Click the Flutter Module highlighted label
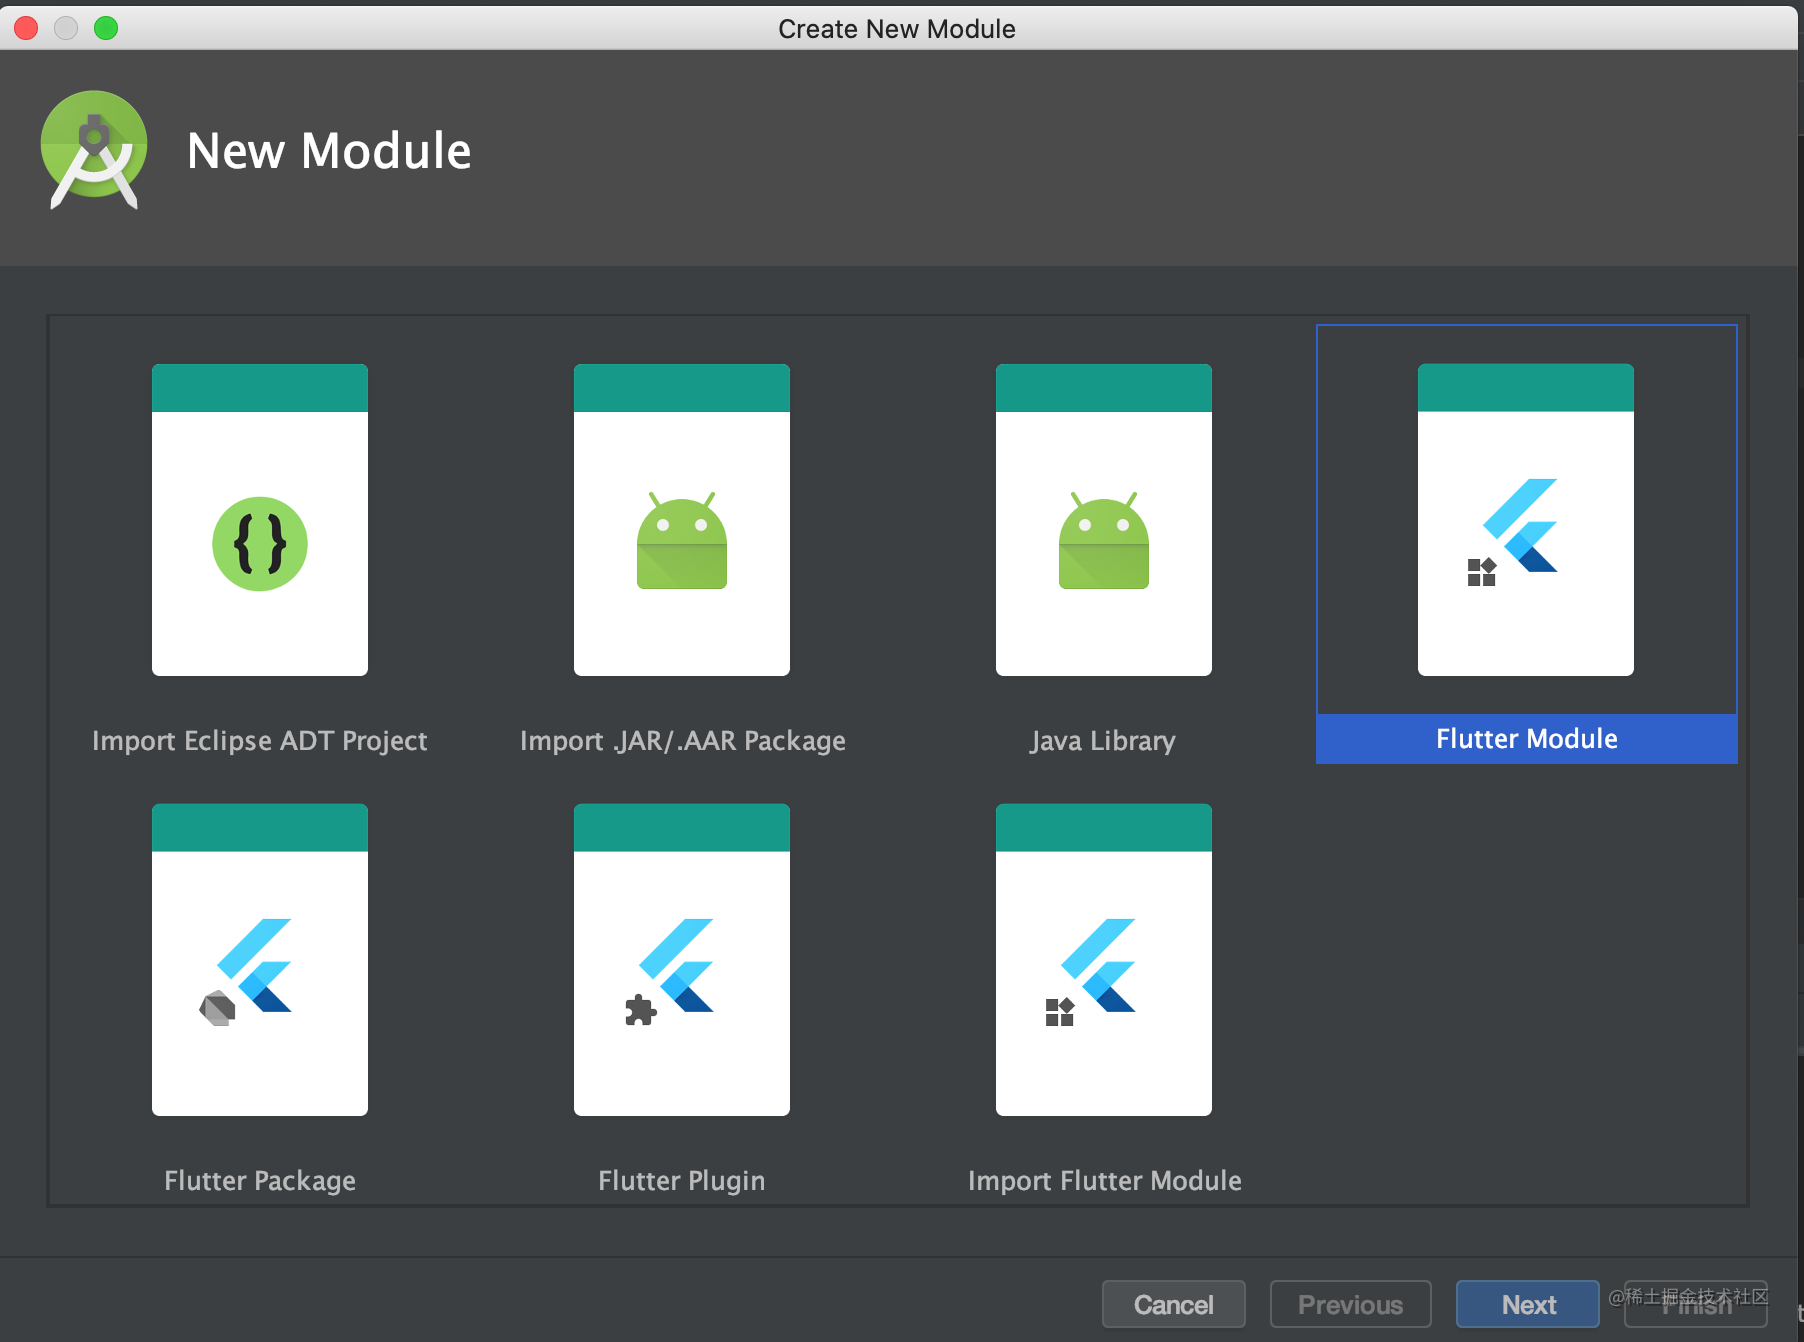Screen dimensions: 1804x1342 (x=1525, y=739)
